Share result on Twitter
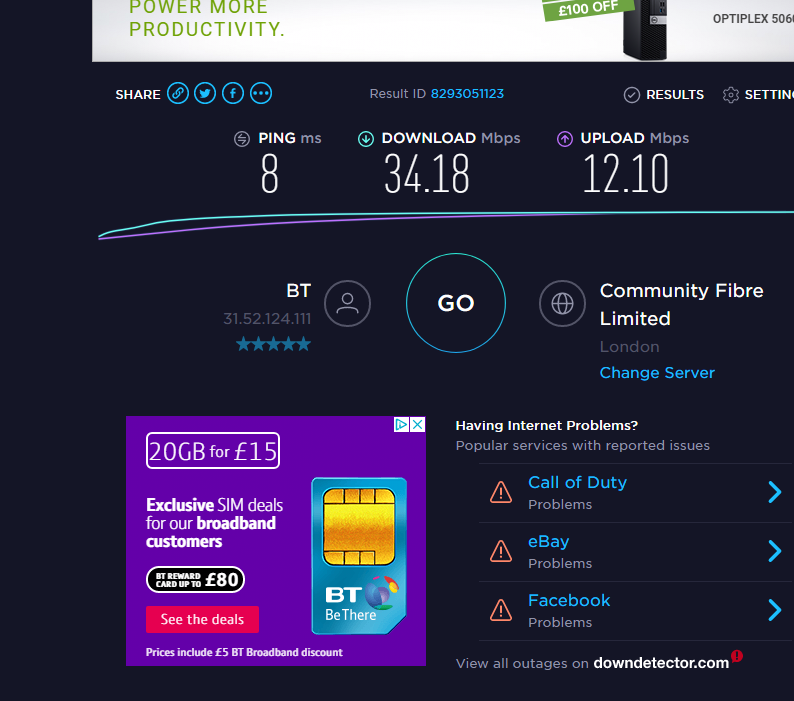The height and width of the screenshot is (701, 794). (205, 94)
